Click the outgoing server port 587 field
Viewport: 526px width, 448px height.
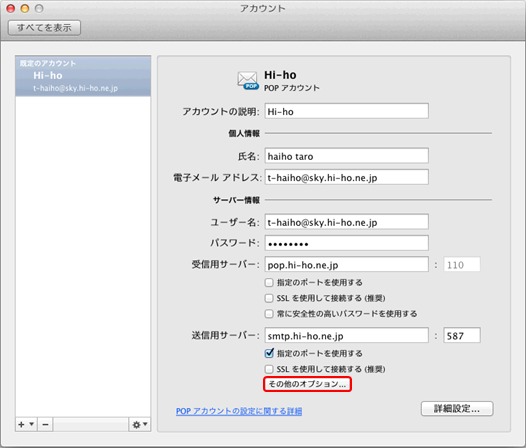click(x=462, y=336)
